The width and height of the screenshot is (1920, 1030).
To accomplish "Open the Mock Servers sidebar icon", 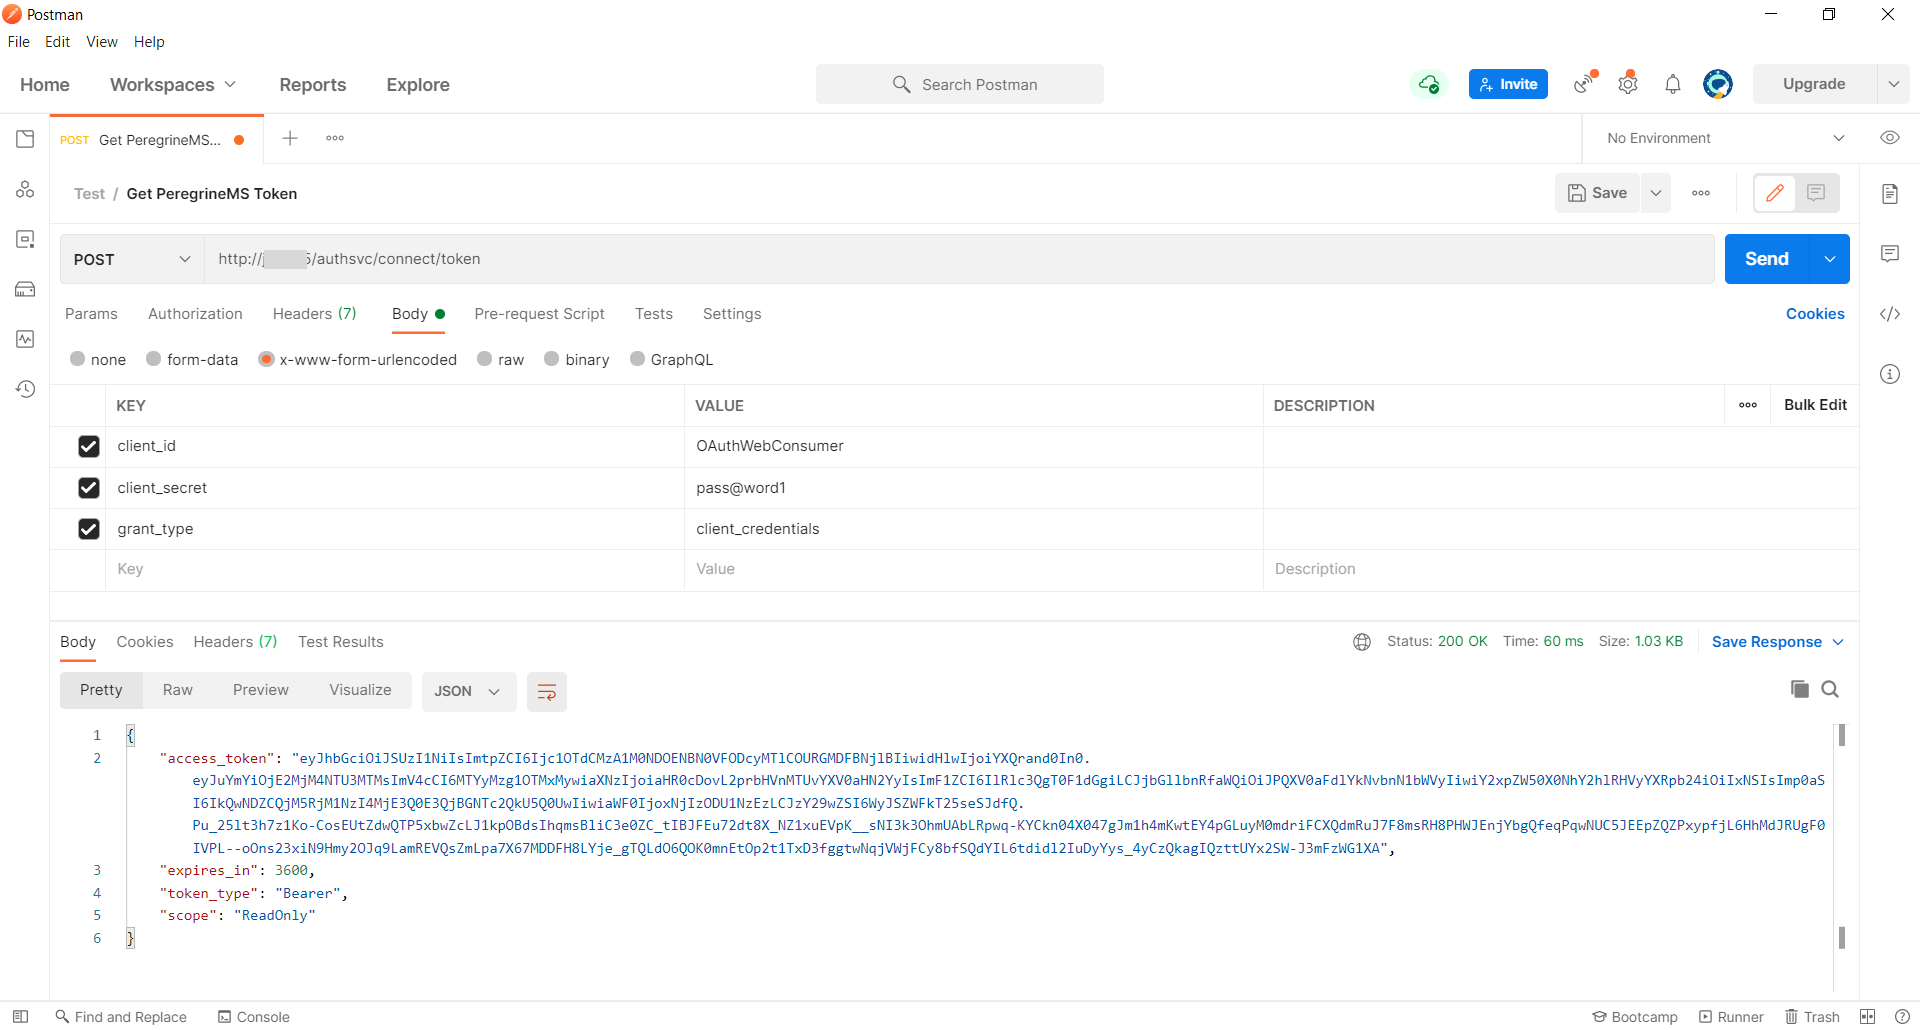I will tap(25, 289).
